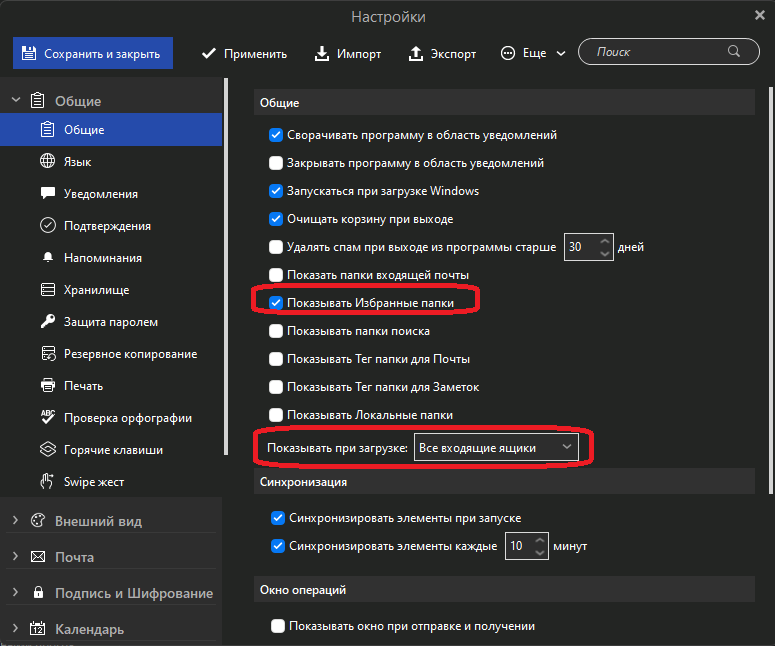Open the Еще dropdown arrow

pos(561,53)
